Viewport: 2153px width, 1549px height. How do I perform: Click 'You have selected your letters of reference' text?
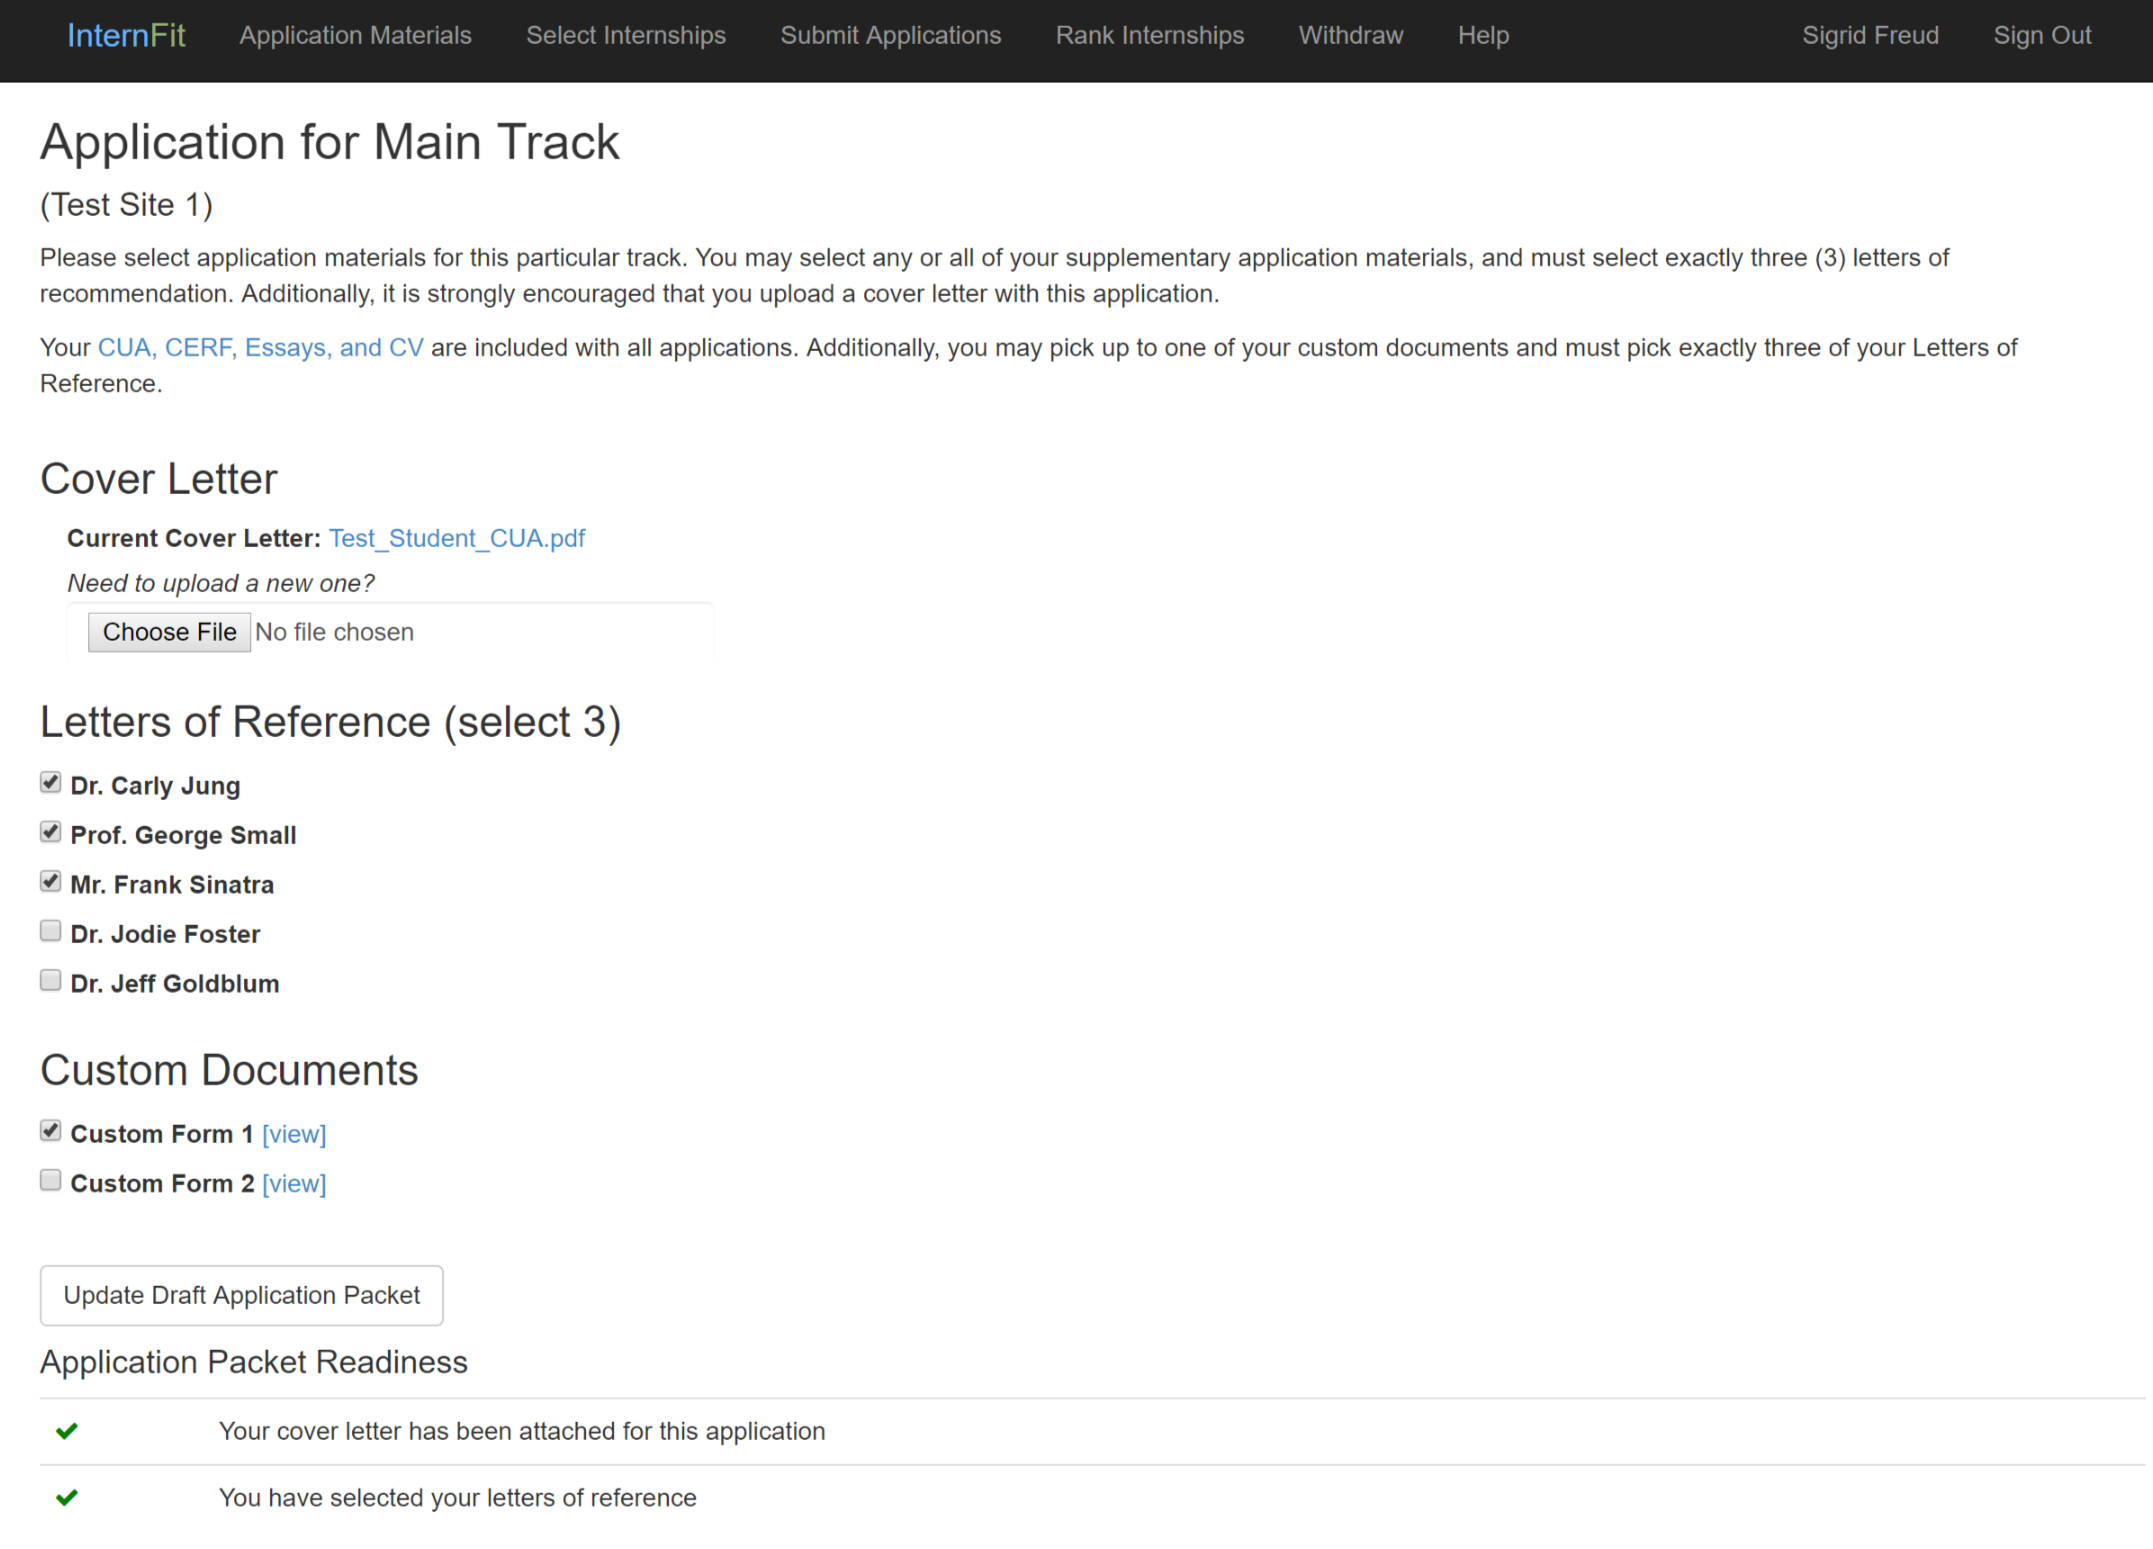point(458,1498)
